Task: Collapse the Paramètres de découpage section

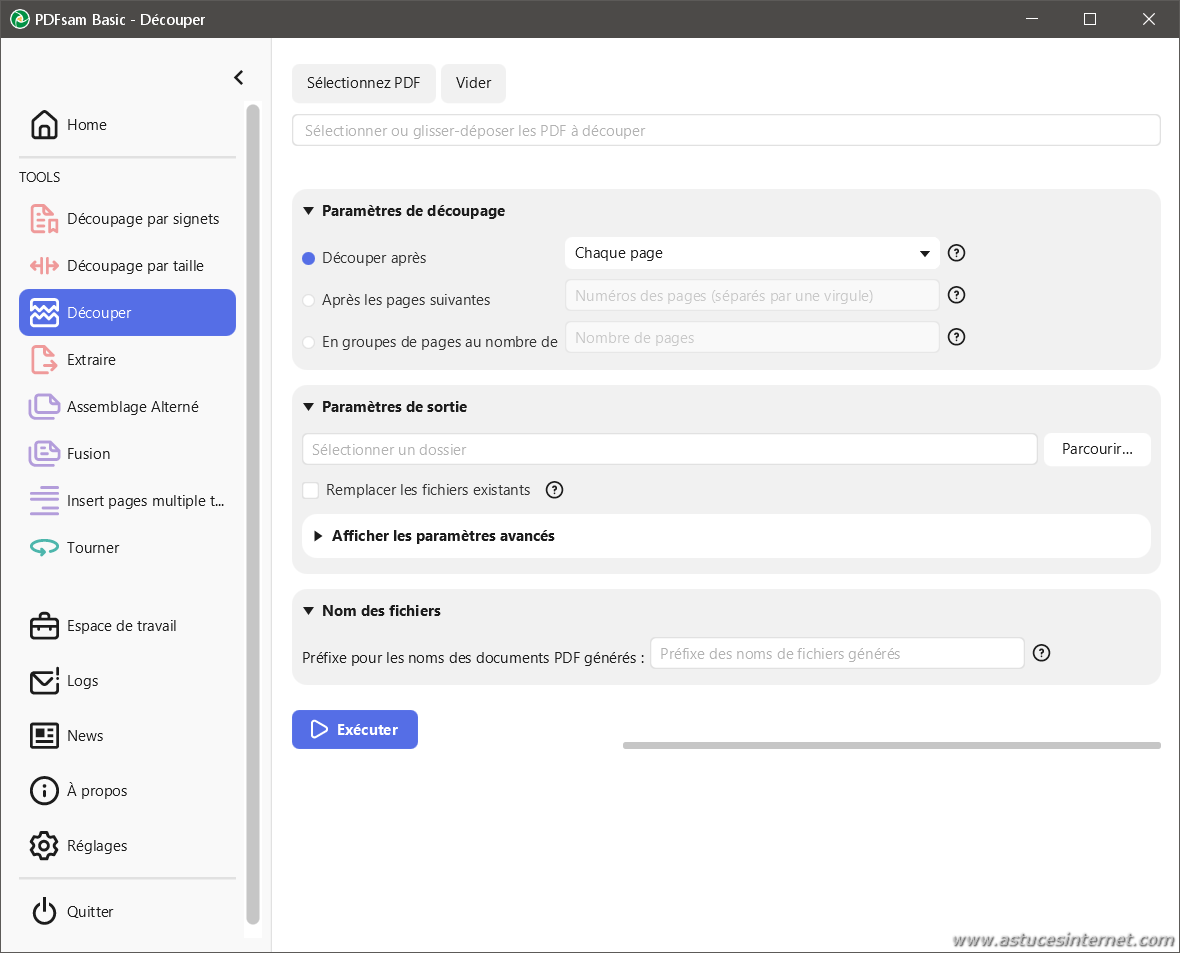Action: click(309, 211)
